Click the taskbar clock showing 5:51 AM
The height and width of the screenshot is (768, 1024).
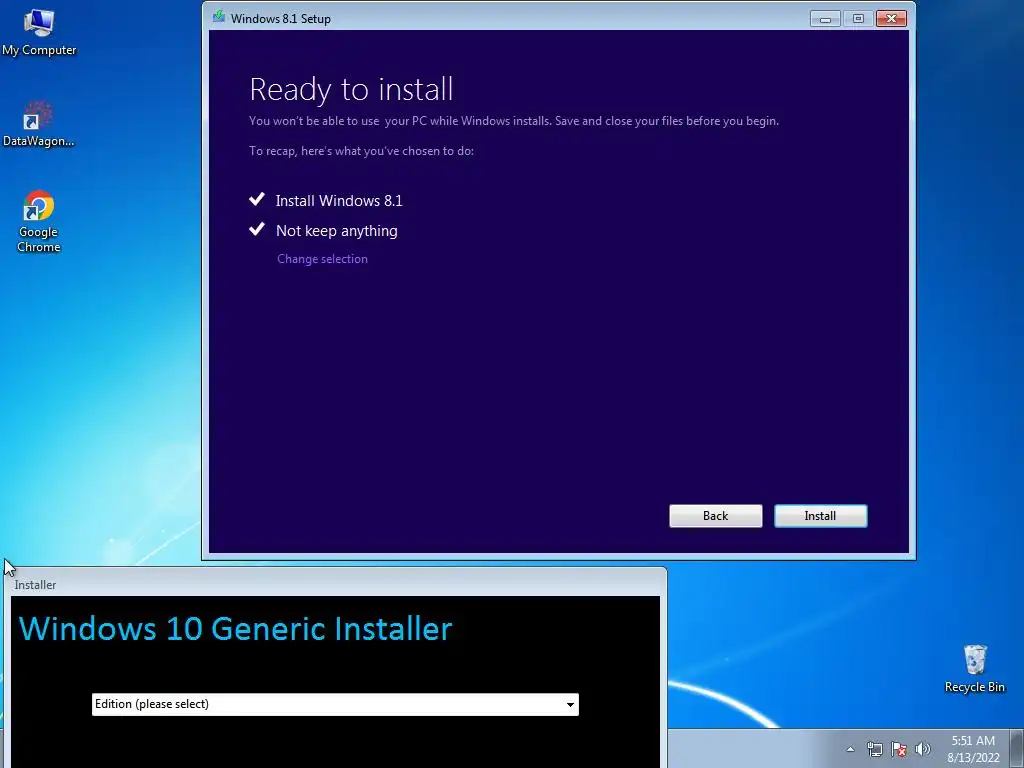coord(973,749)
